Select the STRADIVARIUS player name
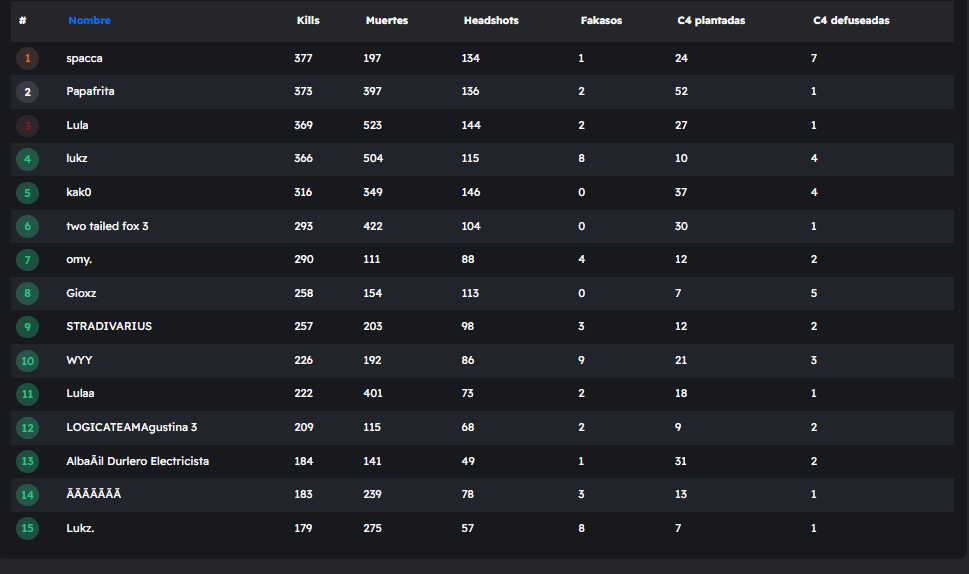 click(x=109, y=327)
